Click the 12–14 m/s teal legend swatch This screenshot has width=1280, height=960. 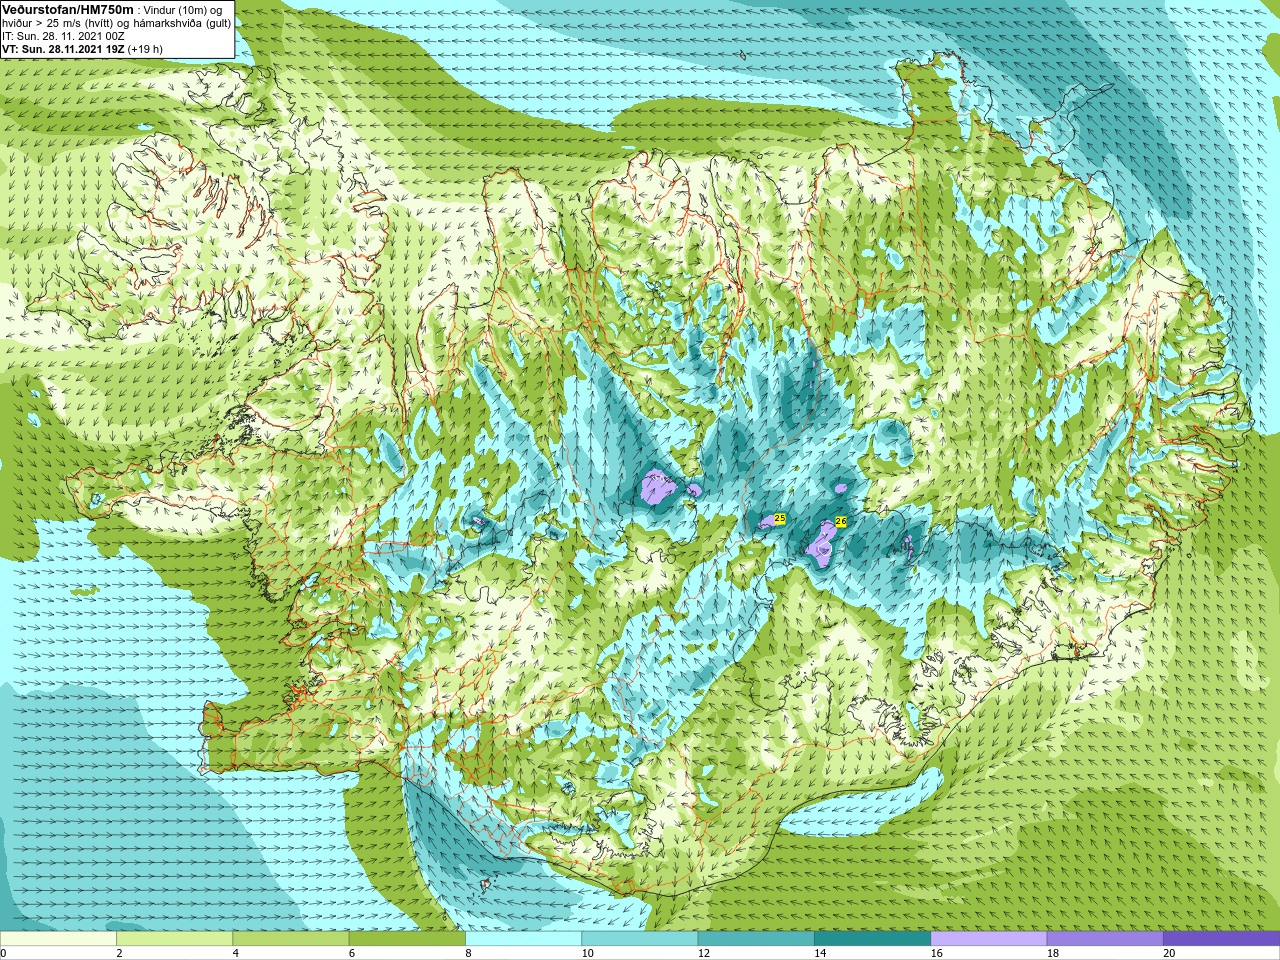click(756, 939)
